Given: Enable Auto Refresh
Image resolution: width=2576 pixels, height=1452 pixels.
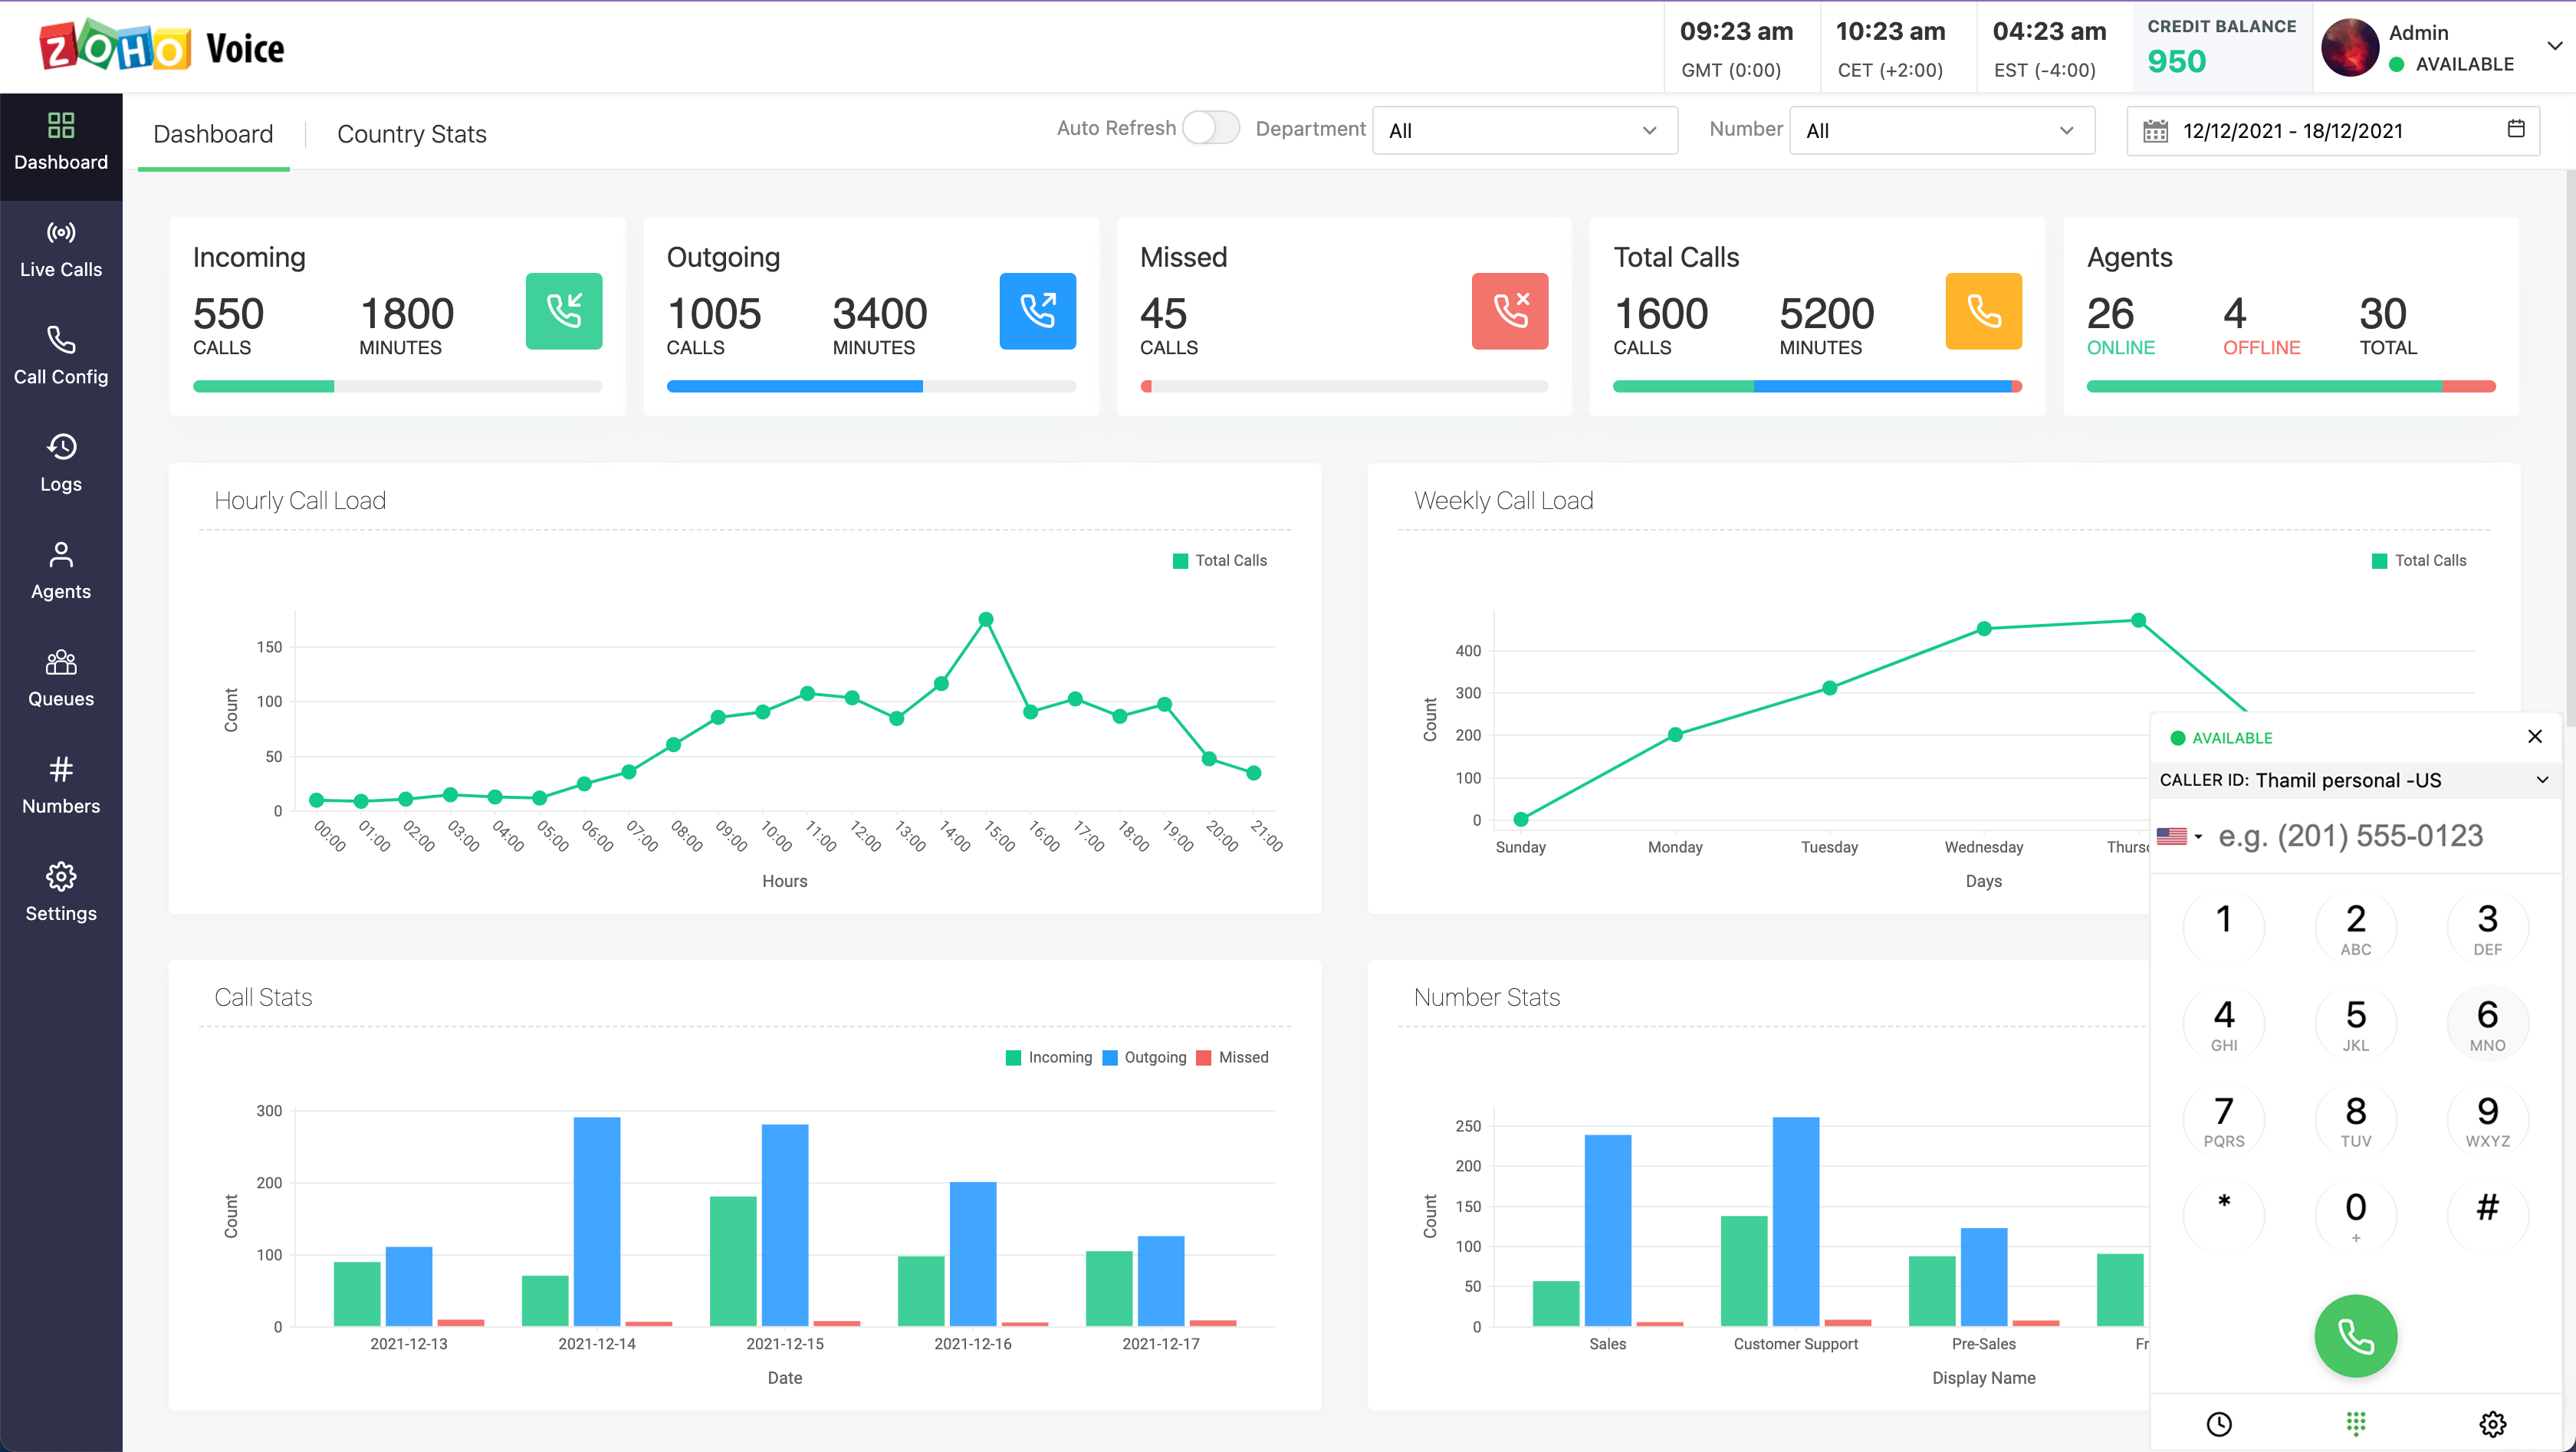Looking at the screenshot, I should (1211, 128).
